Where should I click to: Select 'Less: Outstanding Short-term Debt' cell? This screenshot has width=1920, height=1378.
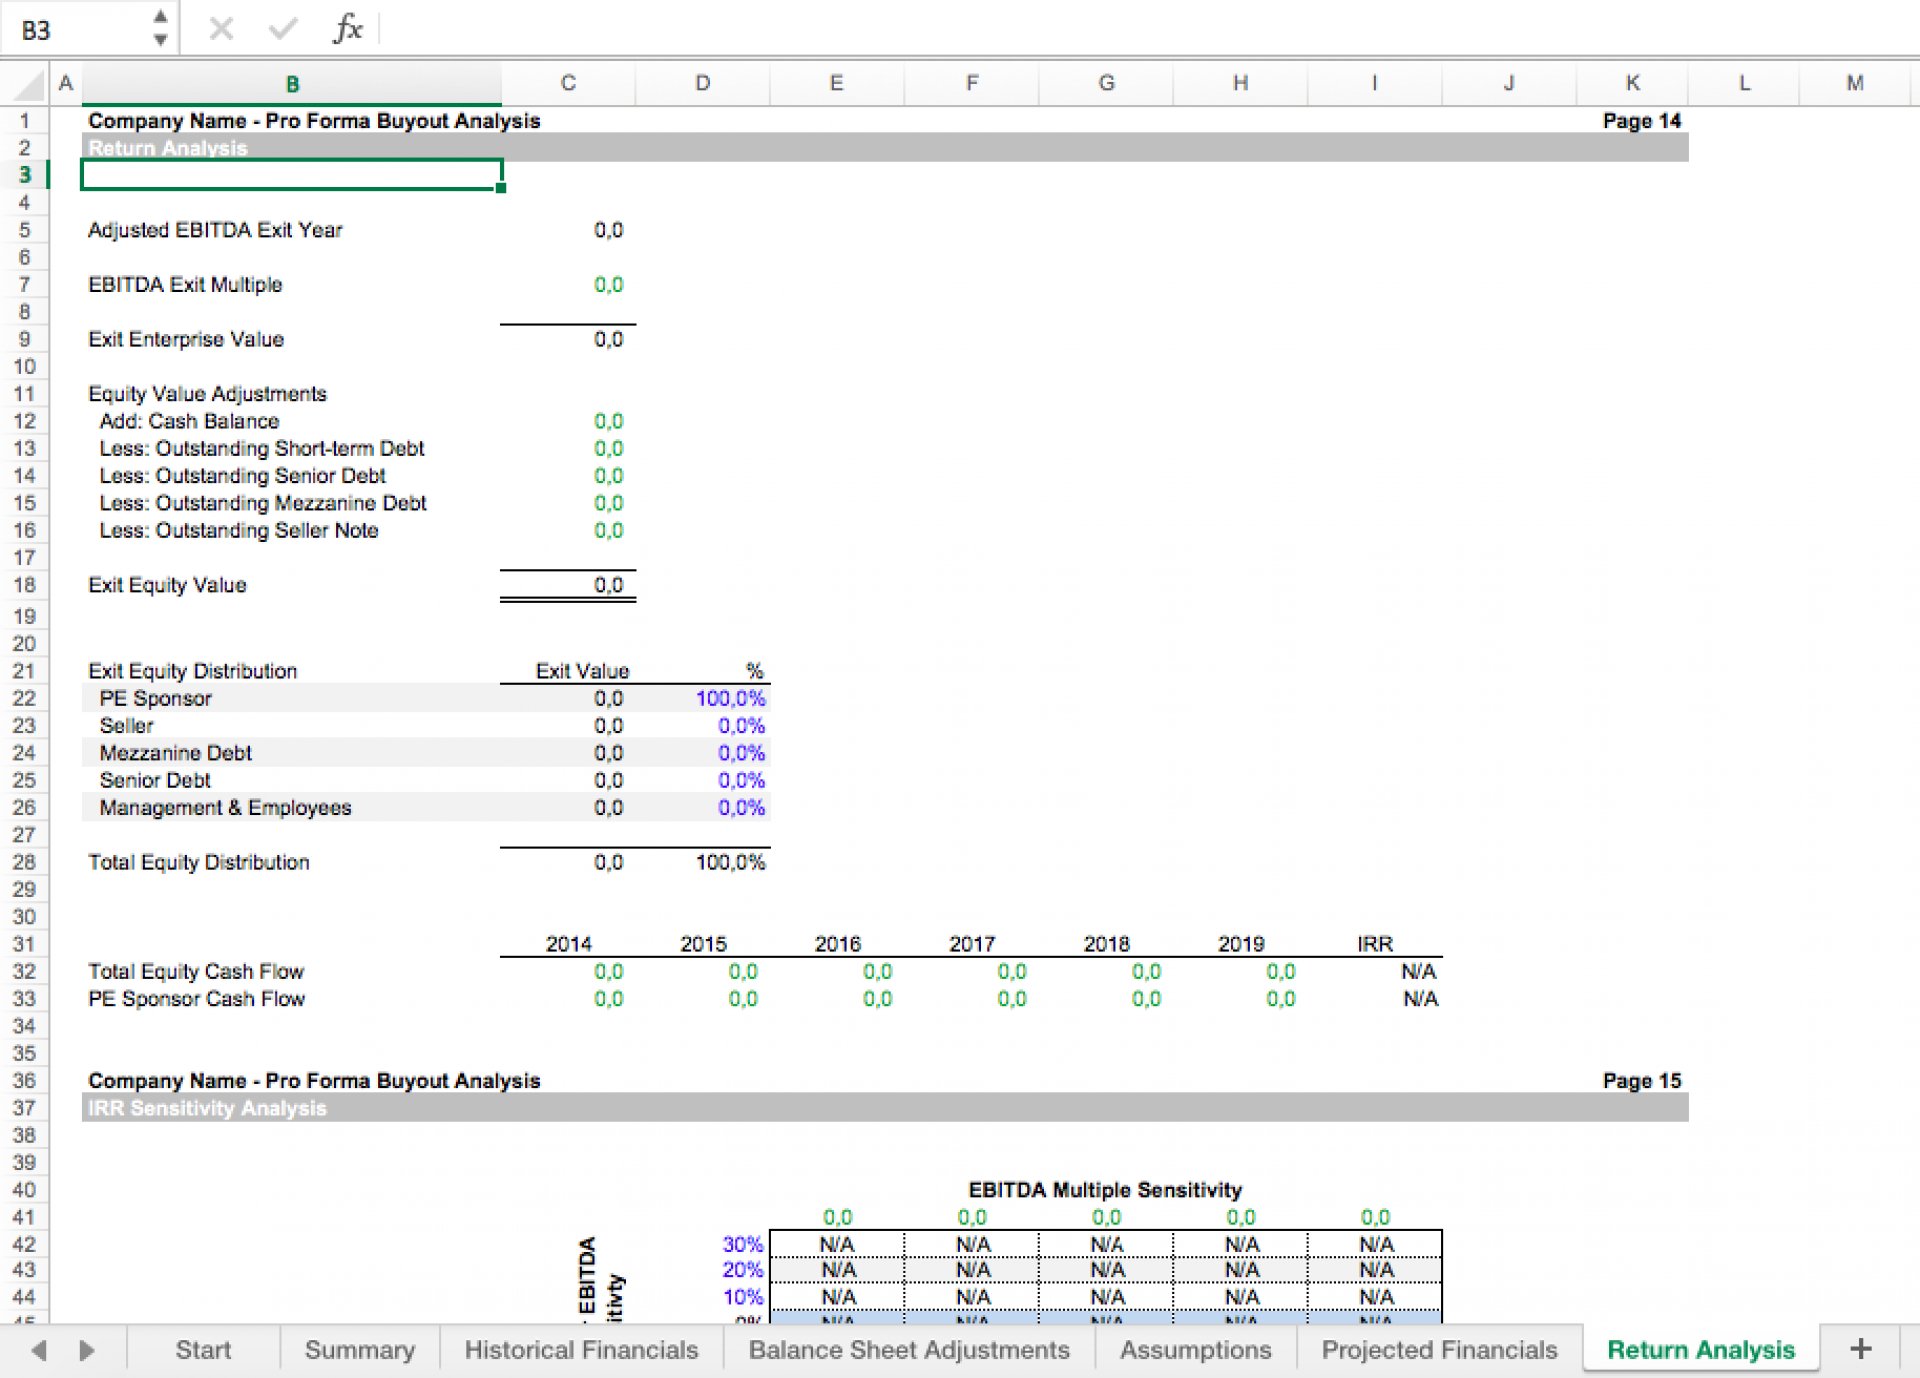pyautogui.click(x=262, y=448)
